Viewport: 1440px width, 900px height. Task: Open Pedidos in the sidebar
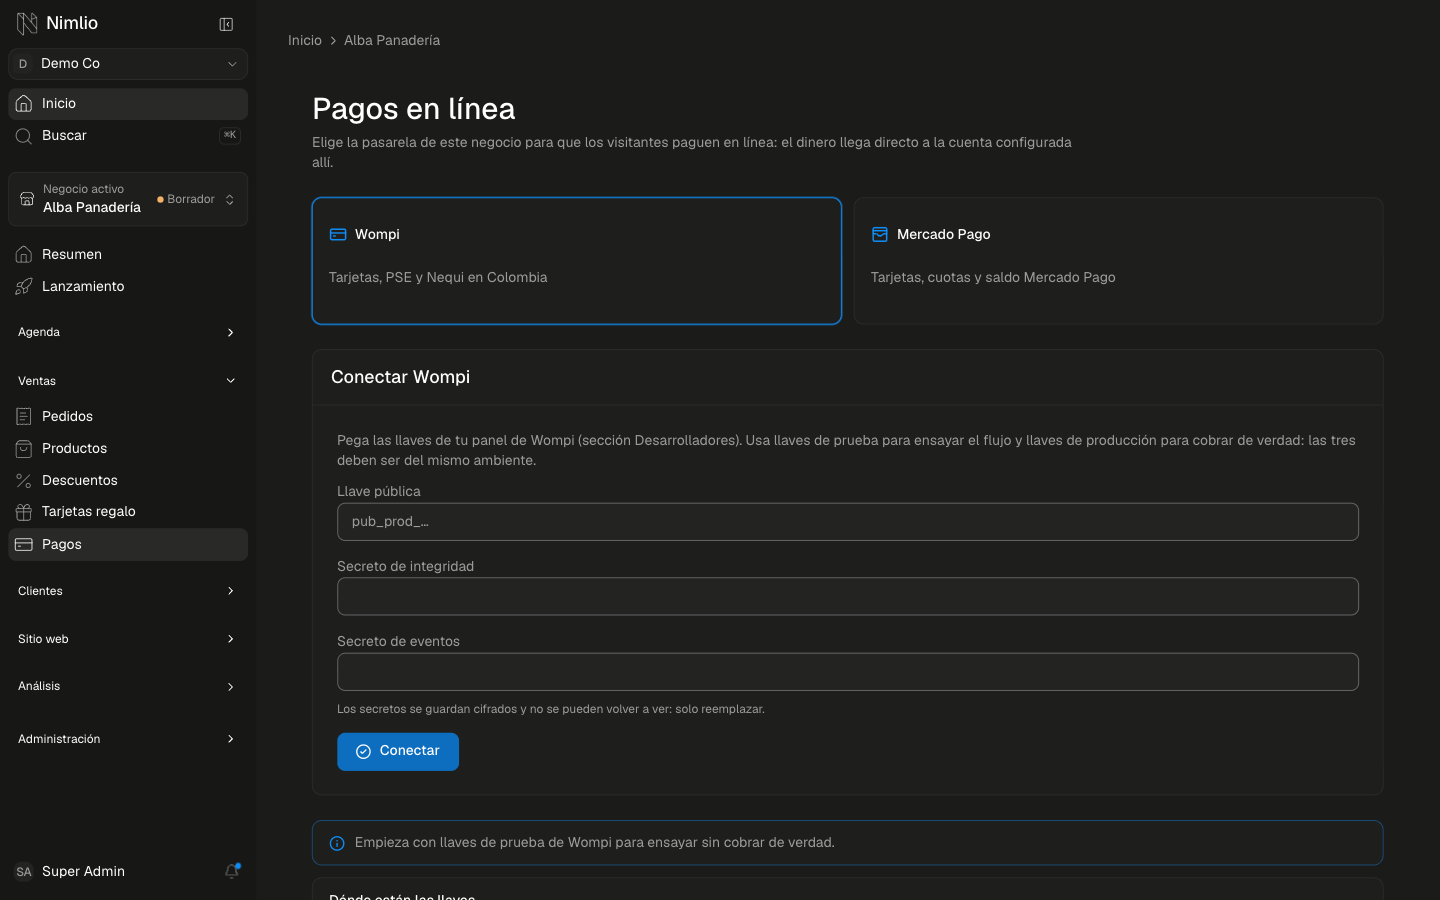[128, 417]
